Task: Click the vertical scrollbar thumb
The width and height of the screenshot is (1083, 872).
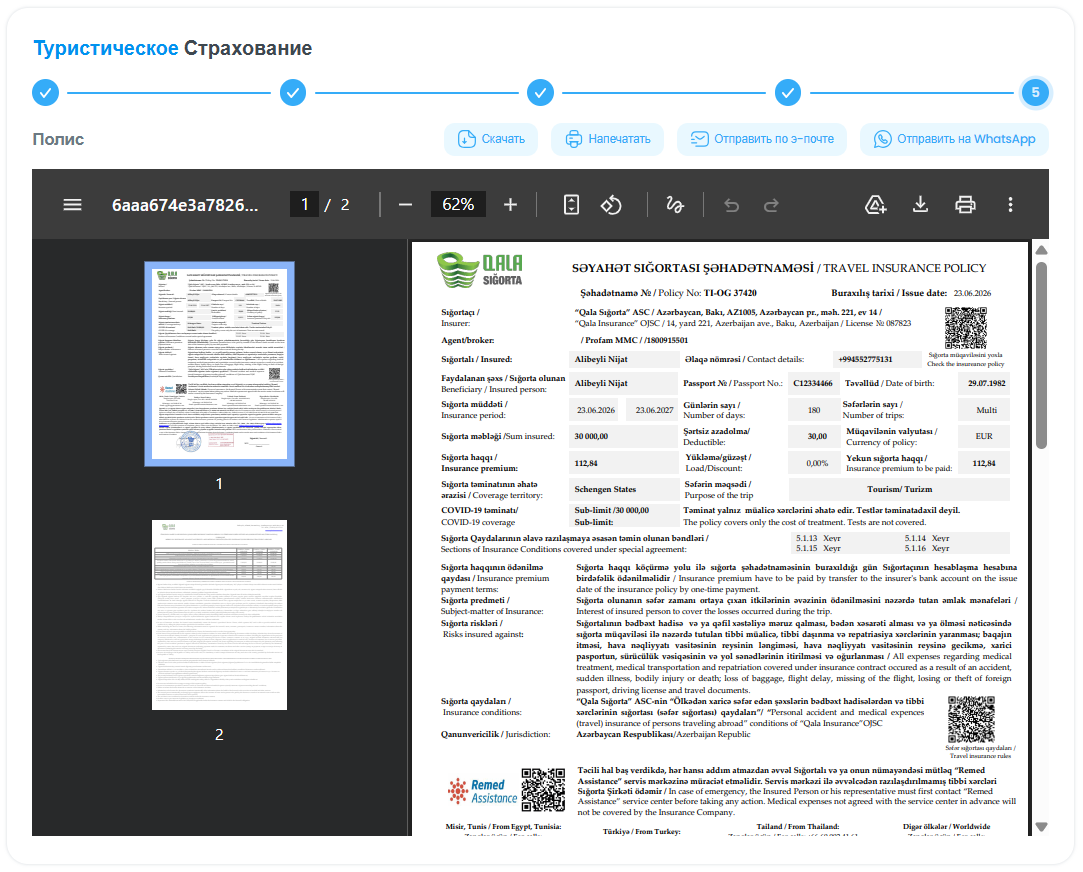Action: tap(1042, 356)
